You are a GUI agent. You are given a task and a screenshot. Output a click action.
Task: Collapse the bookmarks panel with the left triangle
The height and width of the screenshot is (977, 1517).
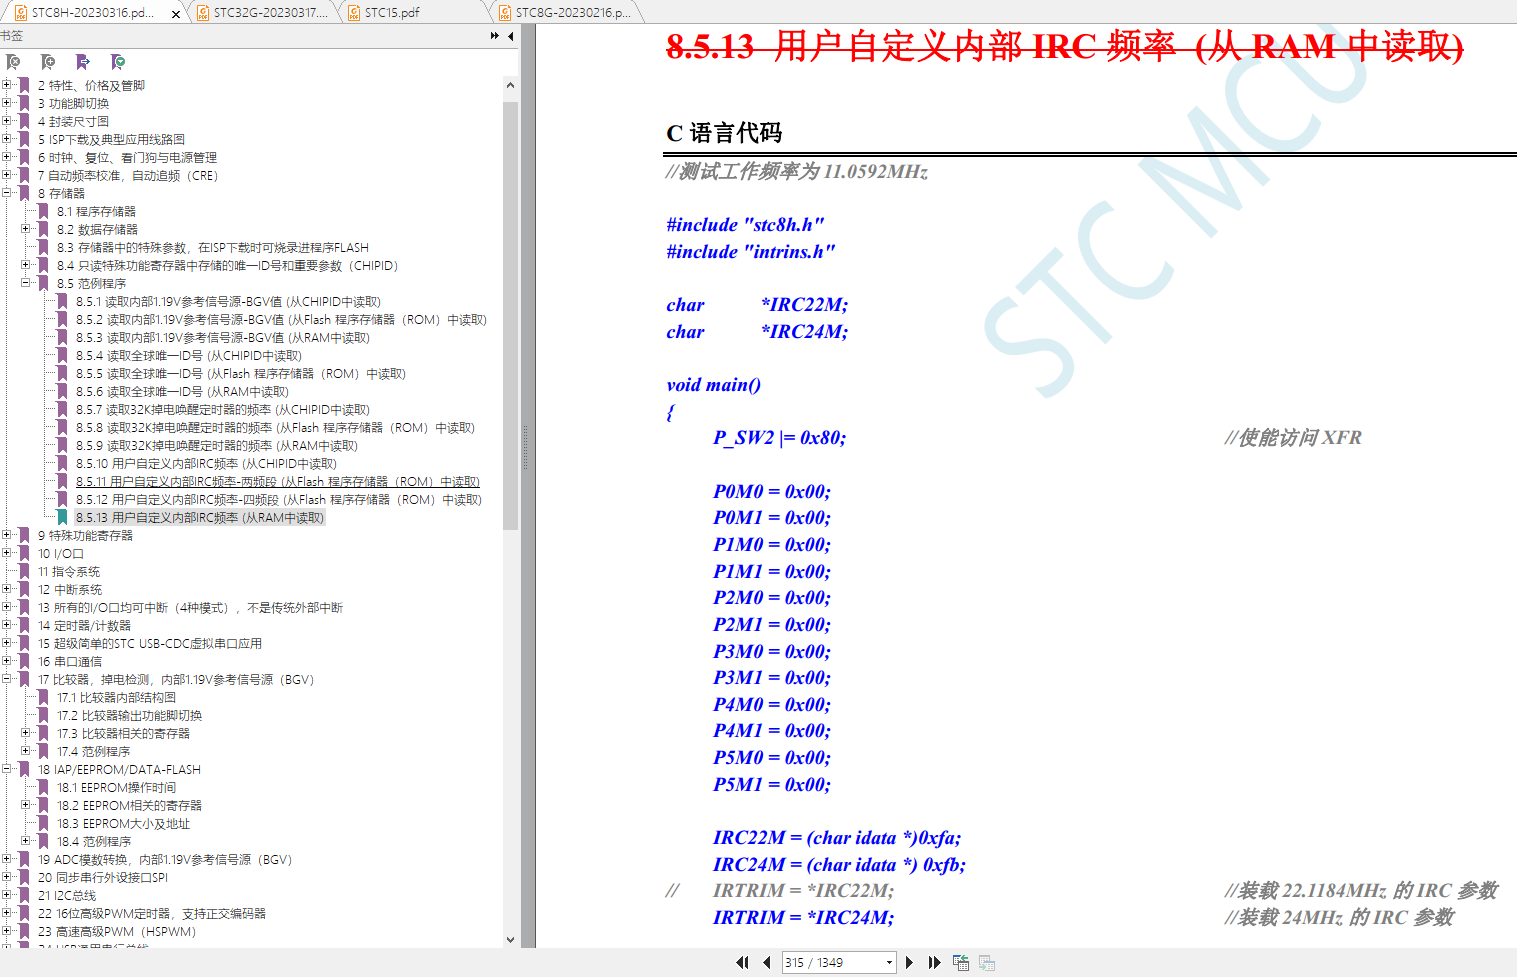pos(510,36)
